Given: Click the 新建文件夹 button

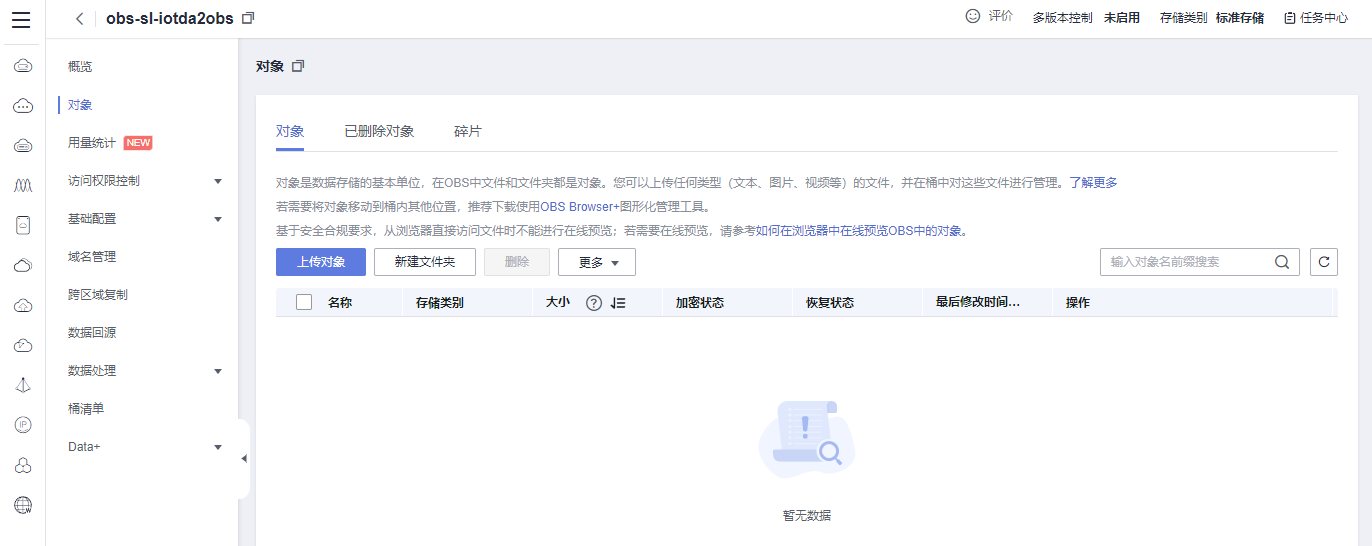Looking at the screenshot, I should coord(425,262).
